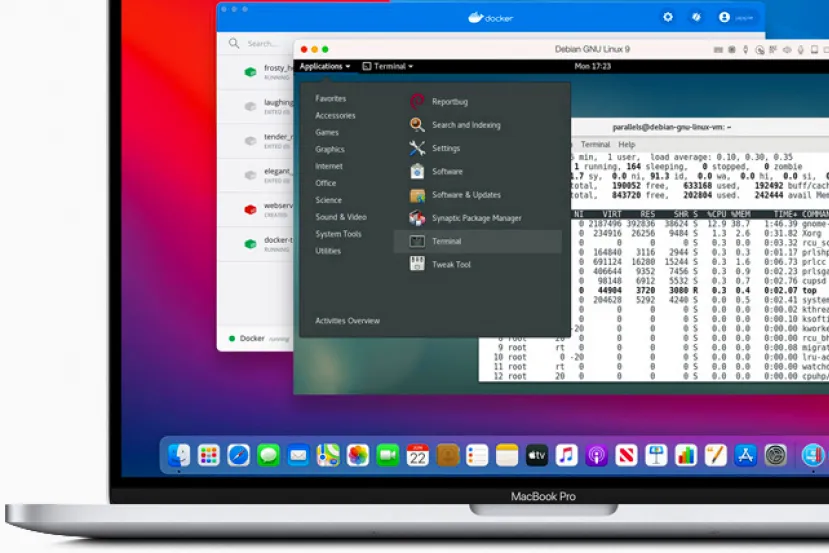Click the 12 root process row
829x553 pixels.
[653, 376]
